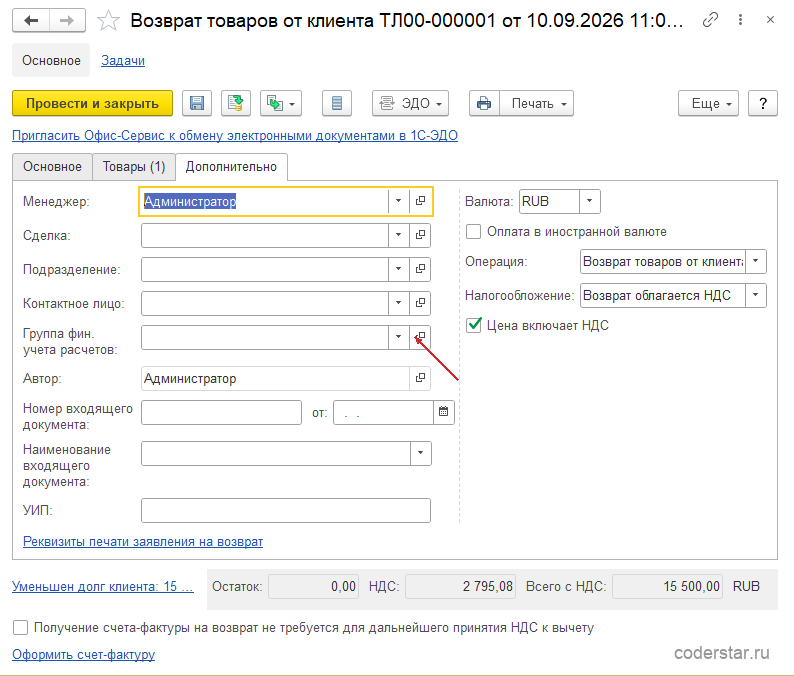Open the create-based-on dropdown icon
The width and height of the screenshot is (794, 676).
[281, 103]
